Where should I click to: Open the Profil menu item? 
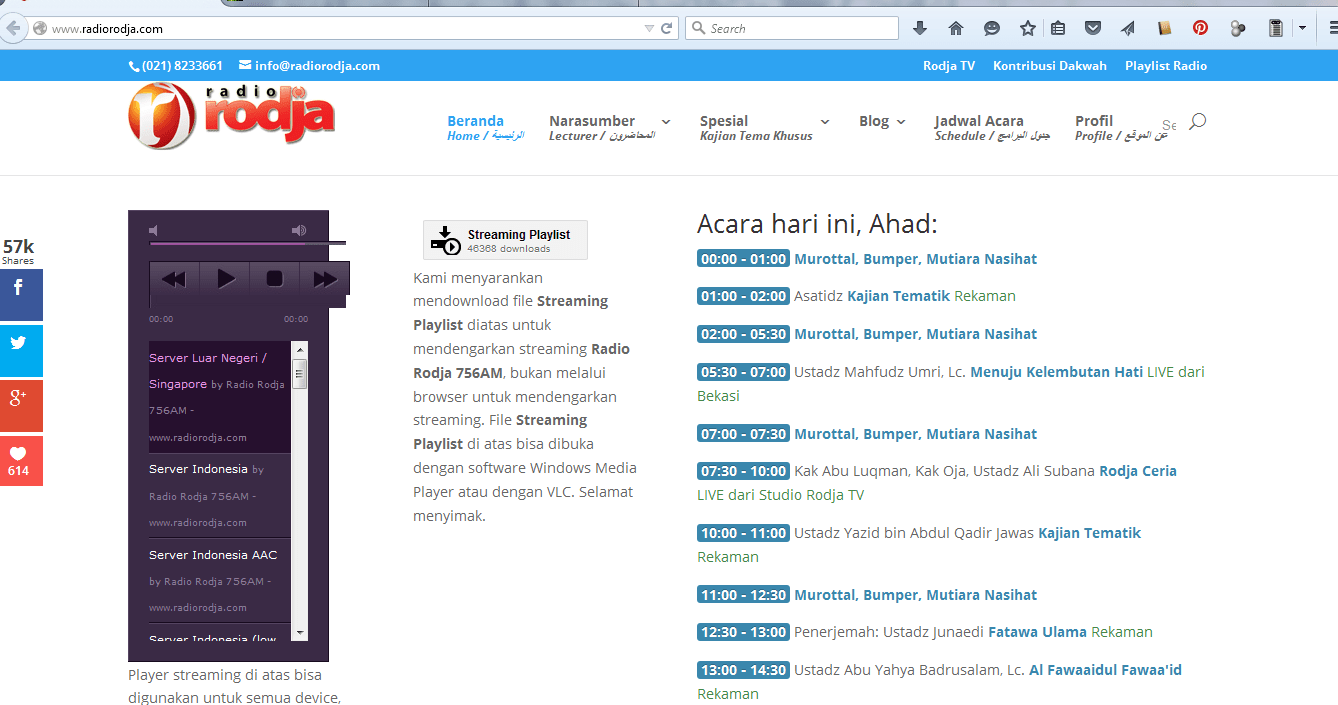[x=1119, y=128]
